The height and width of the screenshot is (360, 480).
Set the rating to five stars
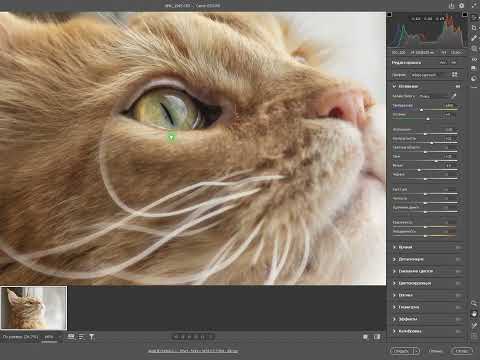[202, 337]
